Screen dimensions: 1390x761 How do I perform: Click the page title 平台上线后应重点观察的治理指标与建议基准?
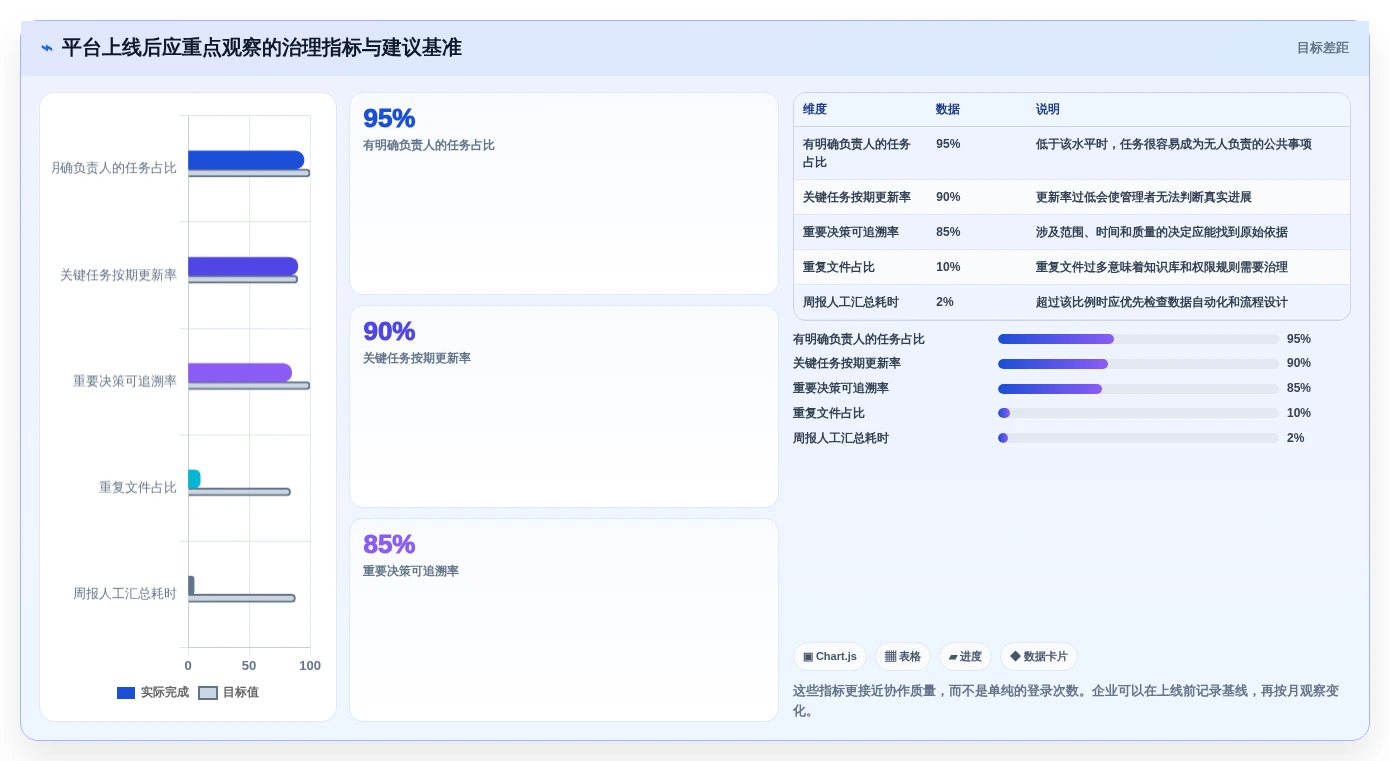click(x=262, y=48)
